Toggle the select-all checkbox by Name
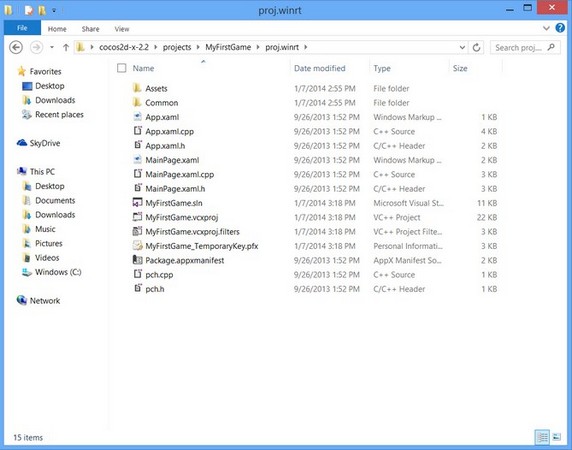The image size is (572, 450). 121,68
